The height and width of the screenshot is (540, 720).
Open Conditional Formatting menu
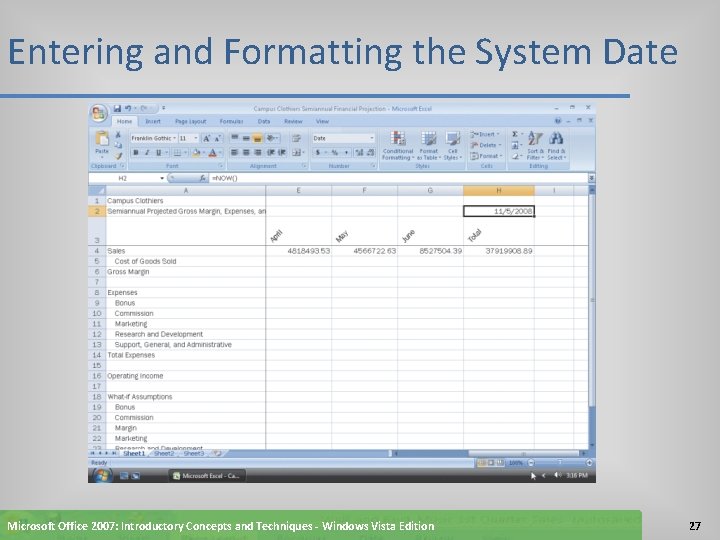click(x=398, y=146)
